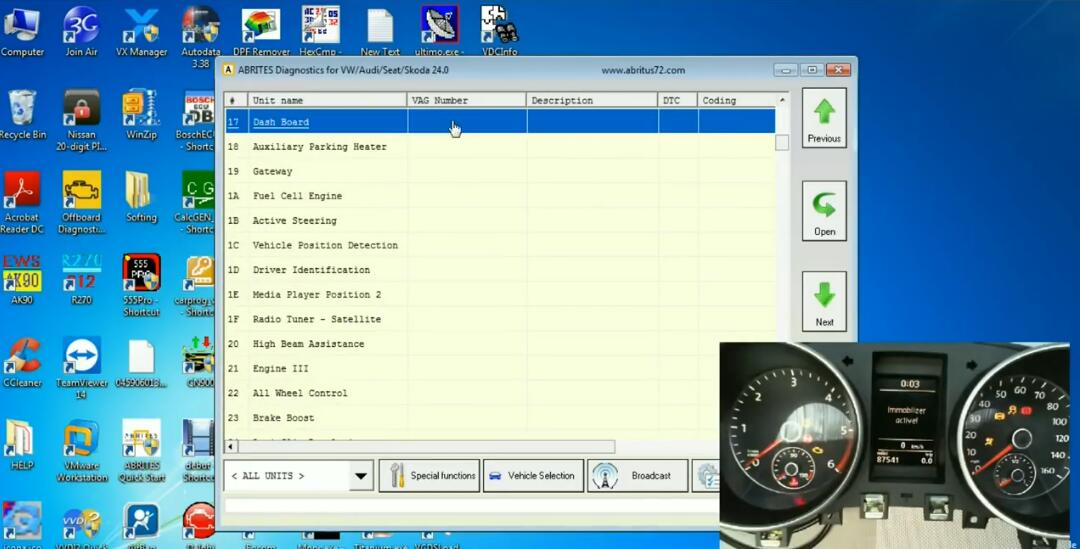Select the 19 Gateway unit row
1080x549 pixels.
[500, 172]
